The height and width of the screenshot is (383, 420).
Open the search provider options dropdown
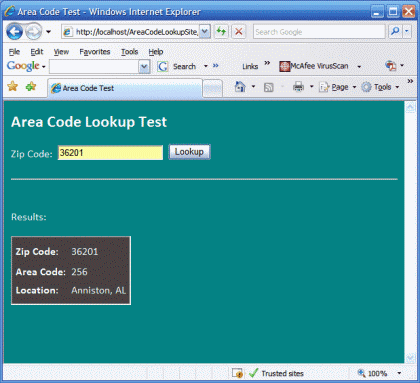407,32
